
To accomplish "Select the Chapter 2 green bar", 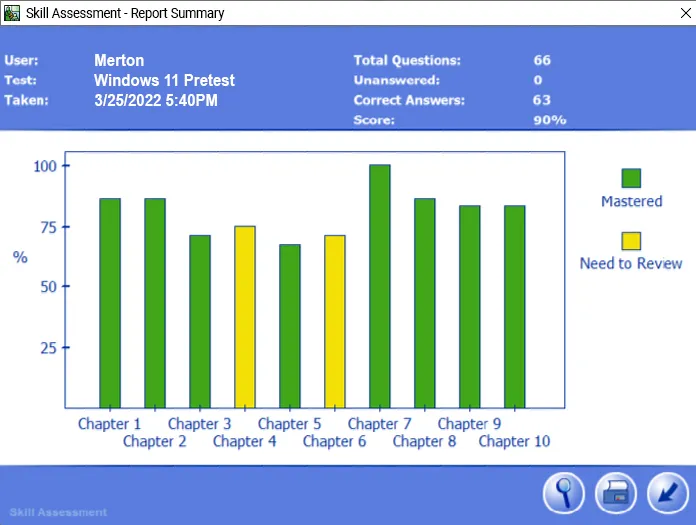I will coord(155,303).
